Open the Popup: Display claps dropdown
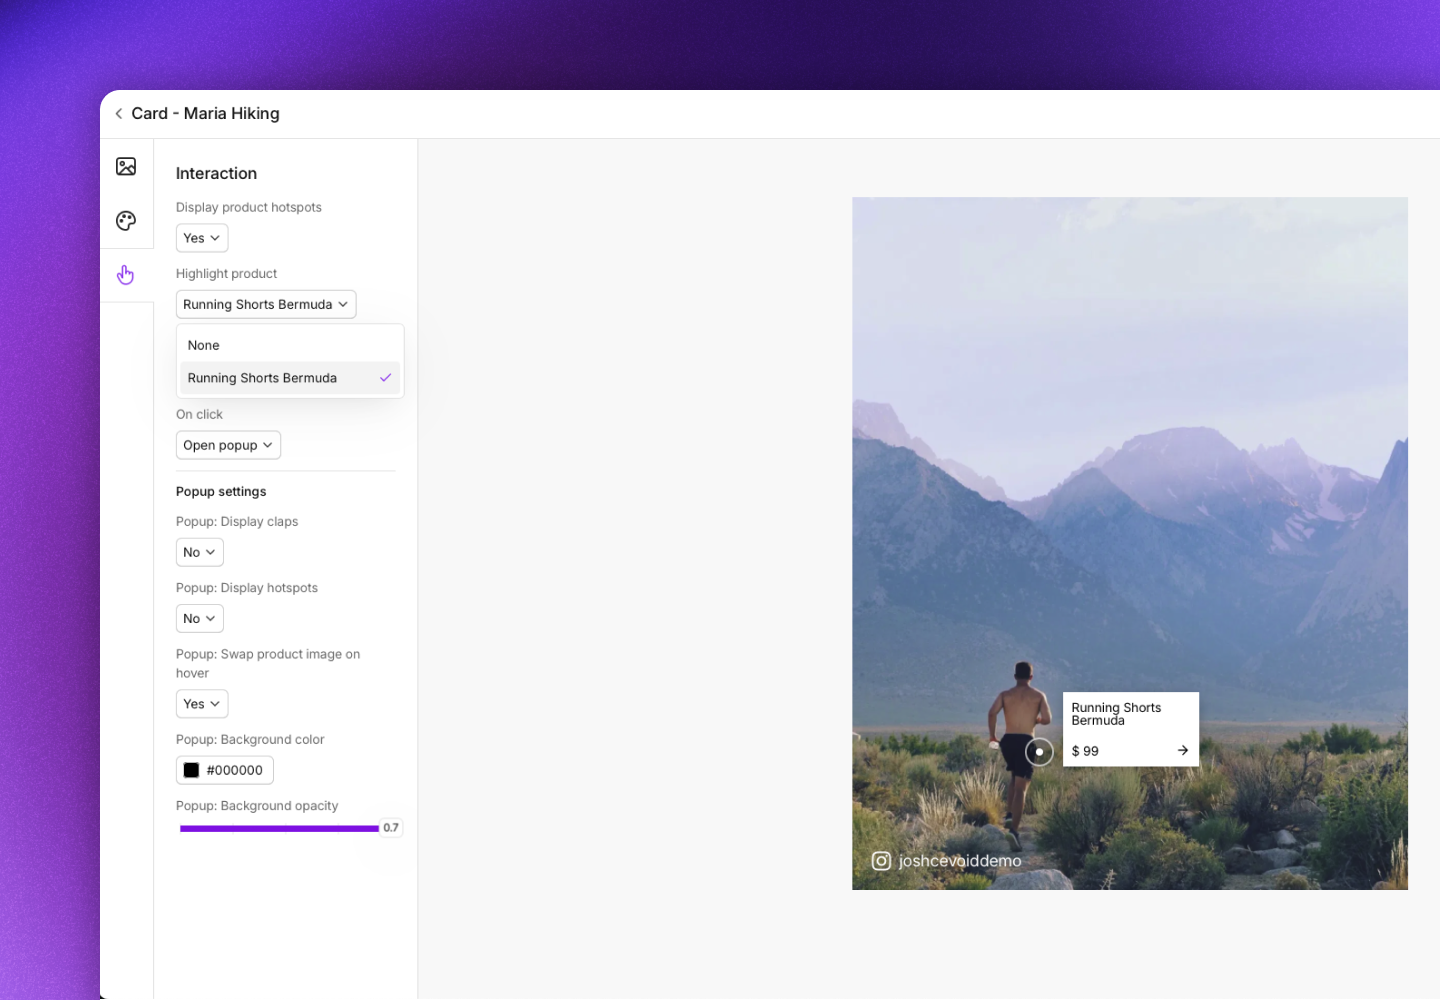The image size is (1440, 1000). pyautogui.click(x=200, y=552)
